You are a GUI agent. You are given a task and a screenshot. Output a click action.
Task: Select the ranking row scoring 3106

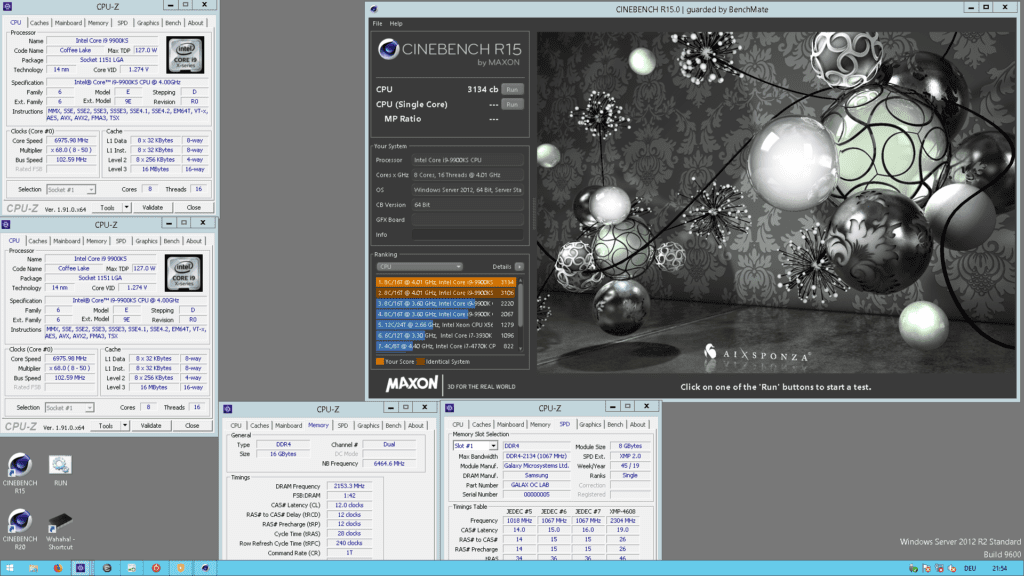[446, 293]
